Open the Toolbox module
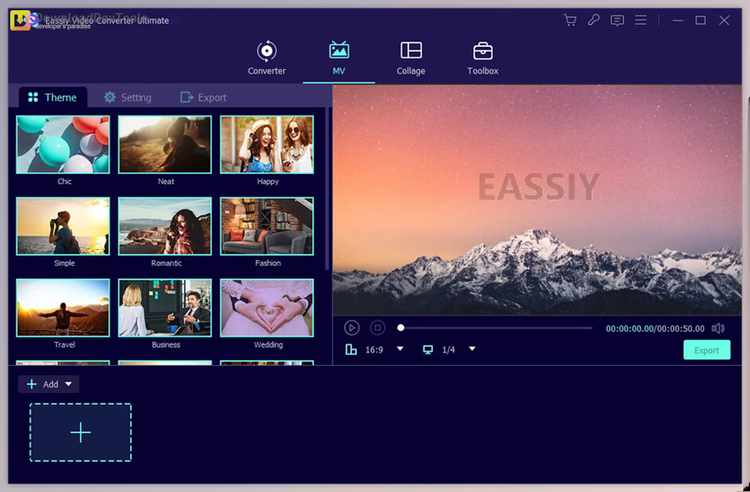The height and width of the screenshot is (492, 750). (x=483, y=58)
